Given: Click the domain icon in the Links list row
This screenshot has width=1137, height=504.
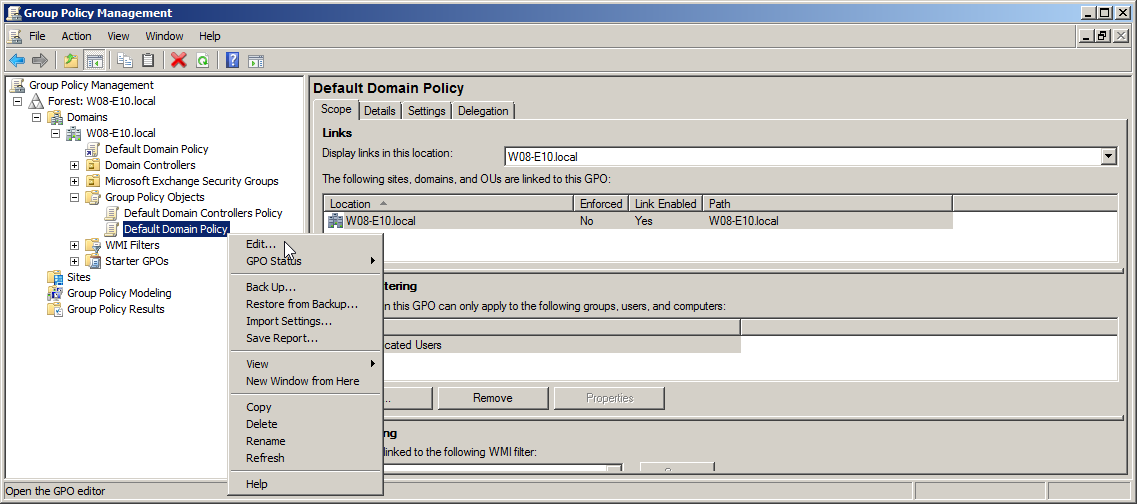Looking at the screenshot, I should (x=336, y=221).
